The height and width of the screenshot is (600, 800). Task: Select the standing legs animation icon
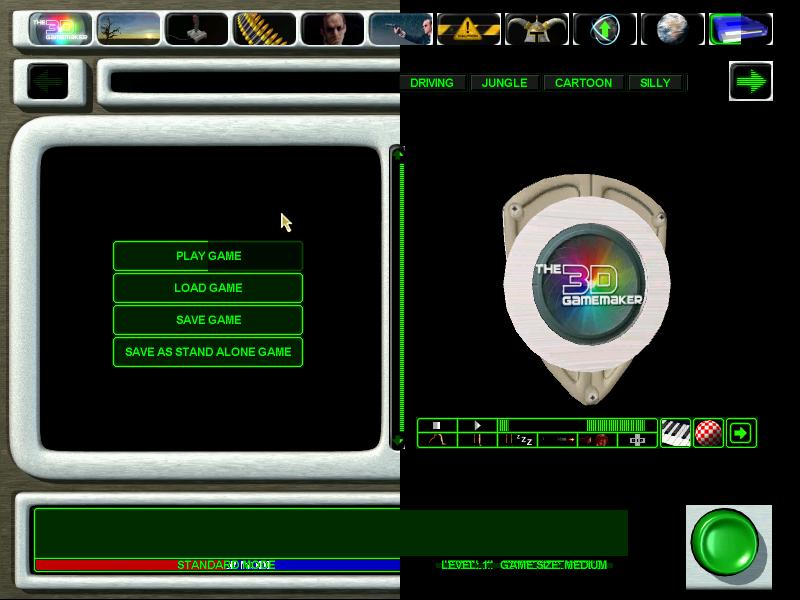478,440
